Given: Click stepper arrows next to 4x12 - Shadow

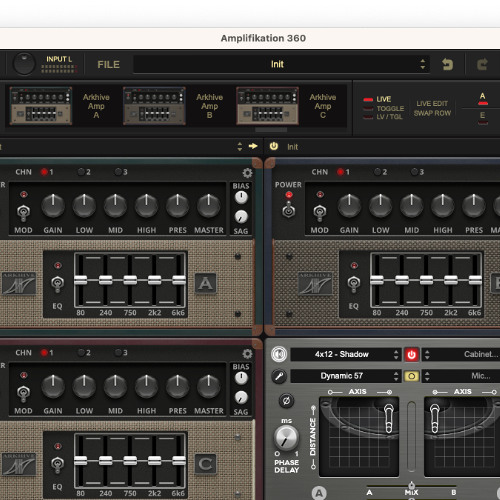Looking at the screenshot, I should click(x=396, y=354).
